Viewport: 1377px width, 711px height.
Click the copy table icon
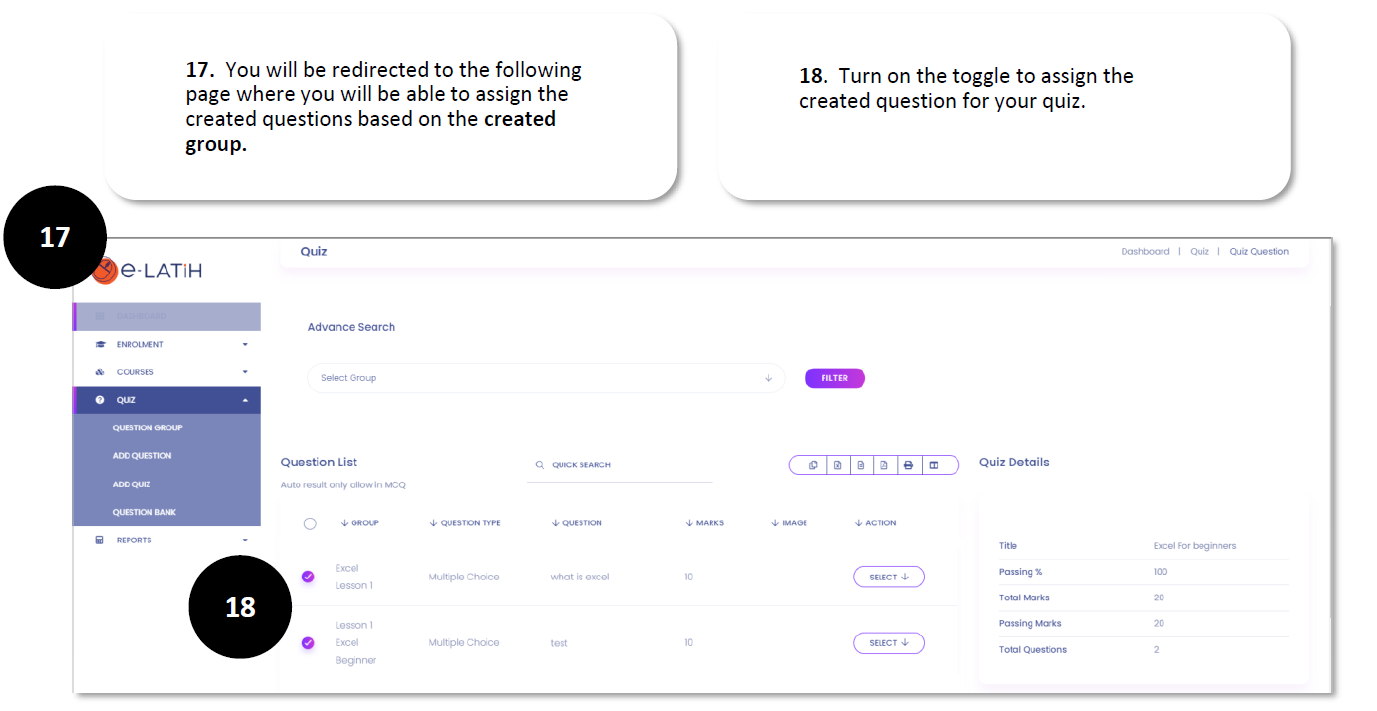click(813, 465)
